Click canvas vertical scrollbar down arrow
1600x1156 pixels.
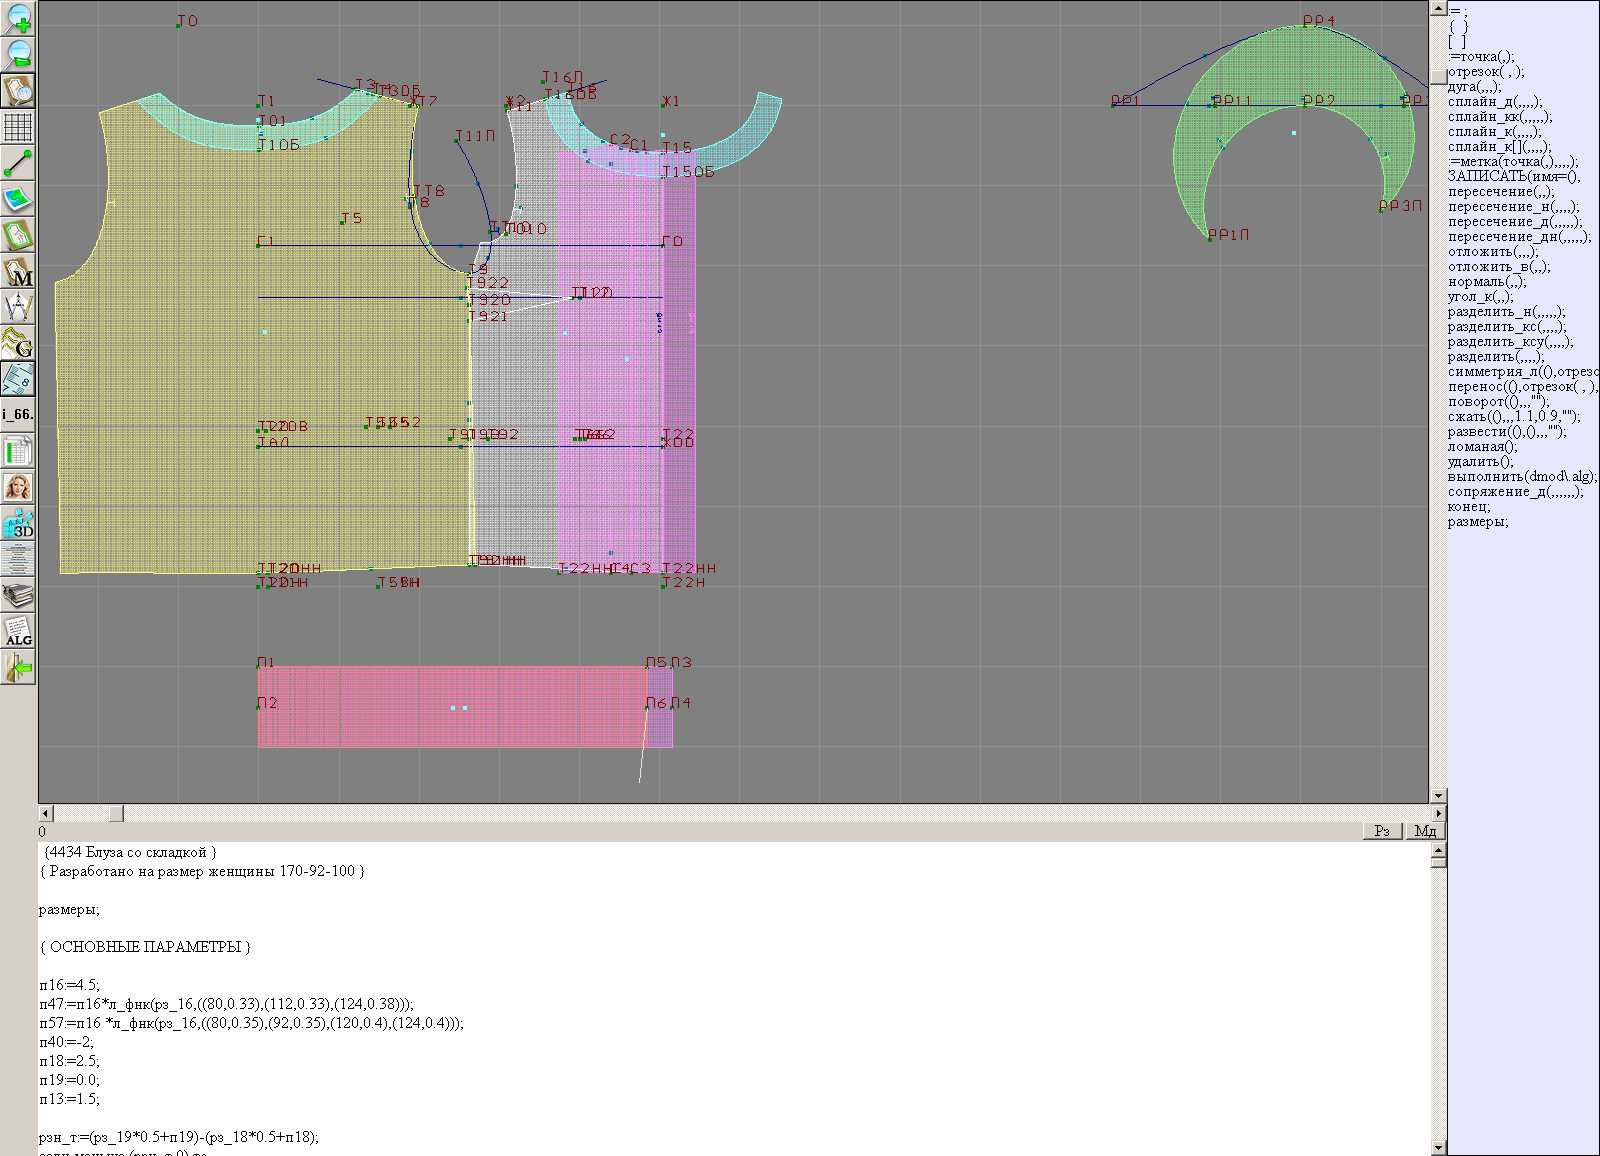[1438, 796]
